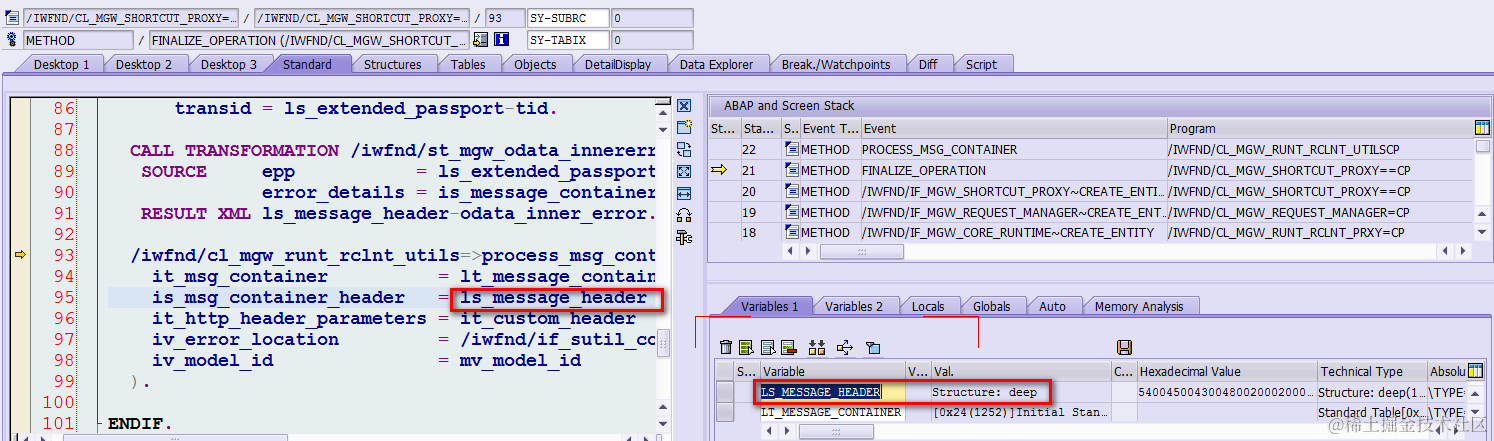Click horizontal scrollbar under ABAP stack table
Screen dimensions: 1494x441
(x=861, y=252)
